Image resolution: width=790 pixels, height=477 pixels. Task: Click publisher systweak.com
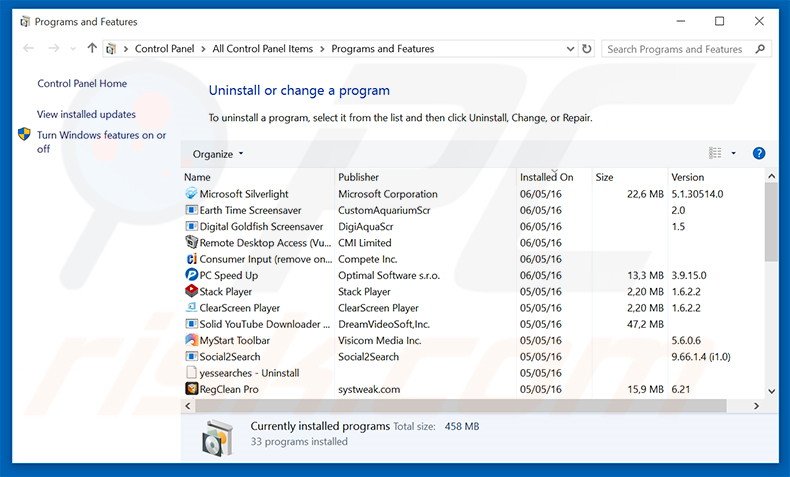coord(369,389)
